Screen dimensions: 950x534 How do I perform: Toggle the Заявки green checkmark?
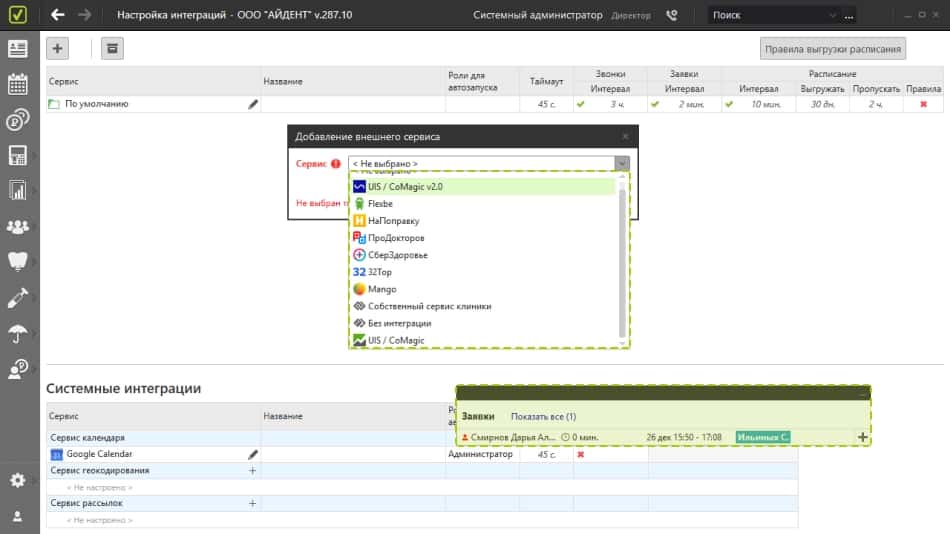656,104
